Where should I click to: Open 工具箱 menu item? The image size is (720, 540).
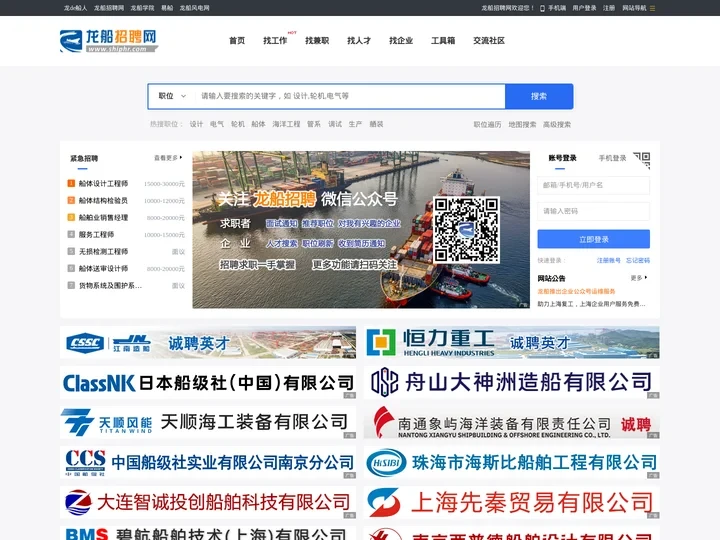point(443,41)
